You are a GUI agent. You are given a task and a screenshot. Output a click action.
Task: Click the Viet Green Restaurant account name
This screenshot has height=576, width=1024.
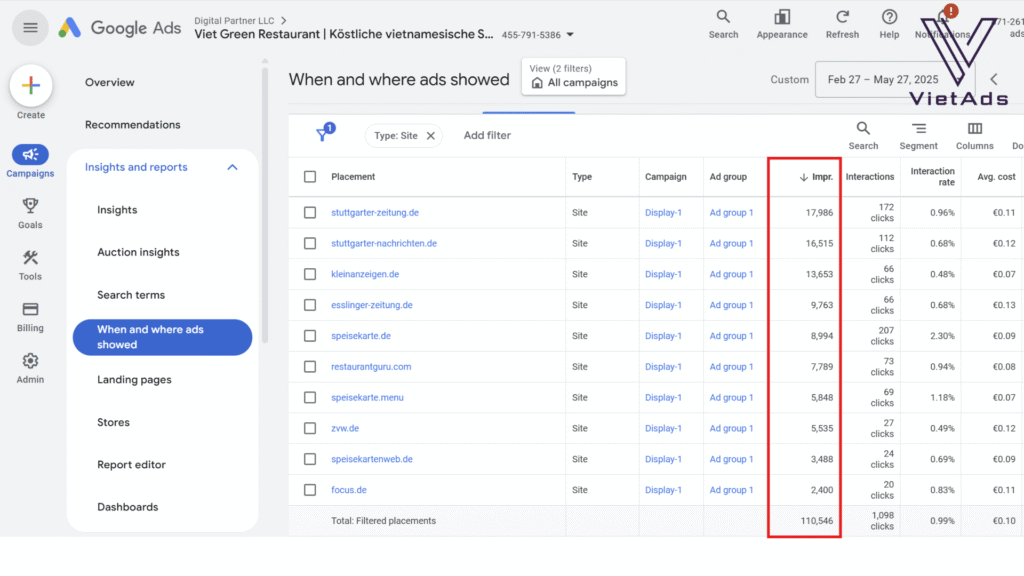[344, 35]
